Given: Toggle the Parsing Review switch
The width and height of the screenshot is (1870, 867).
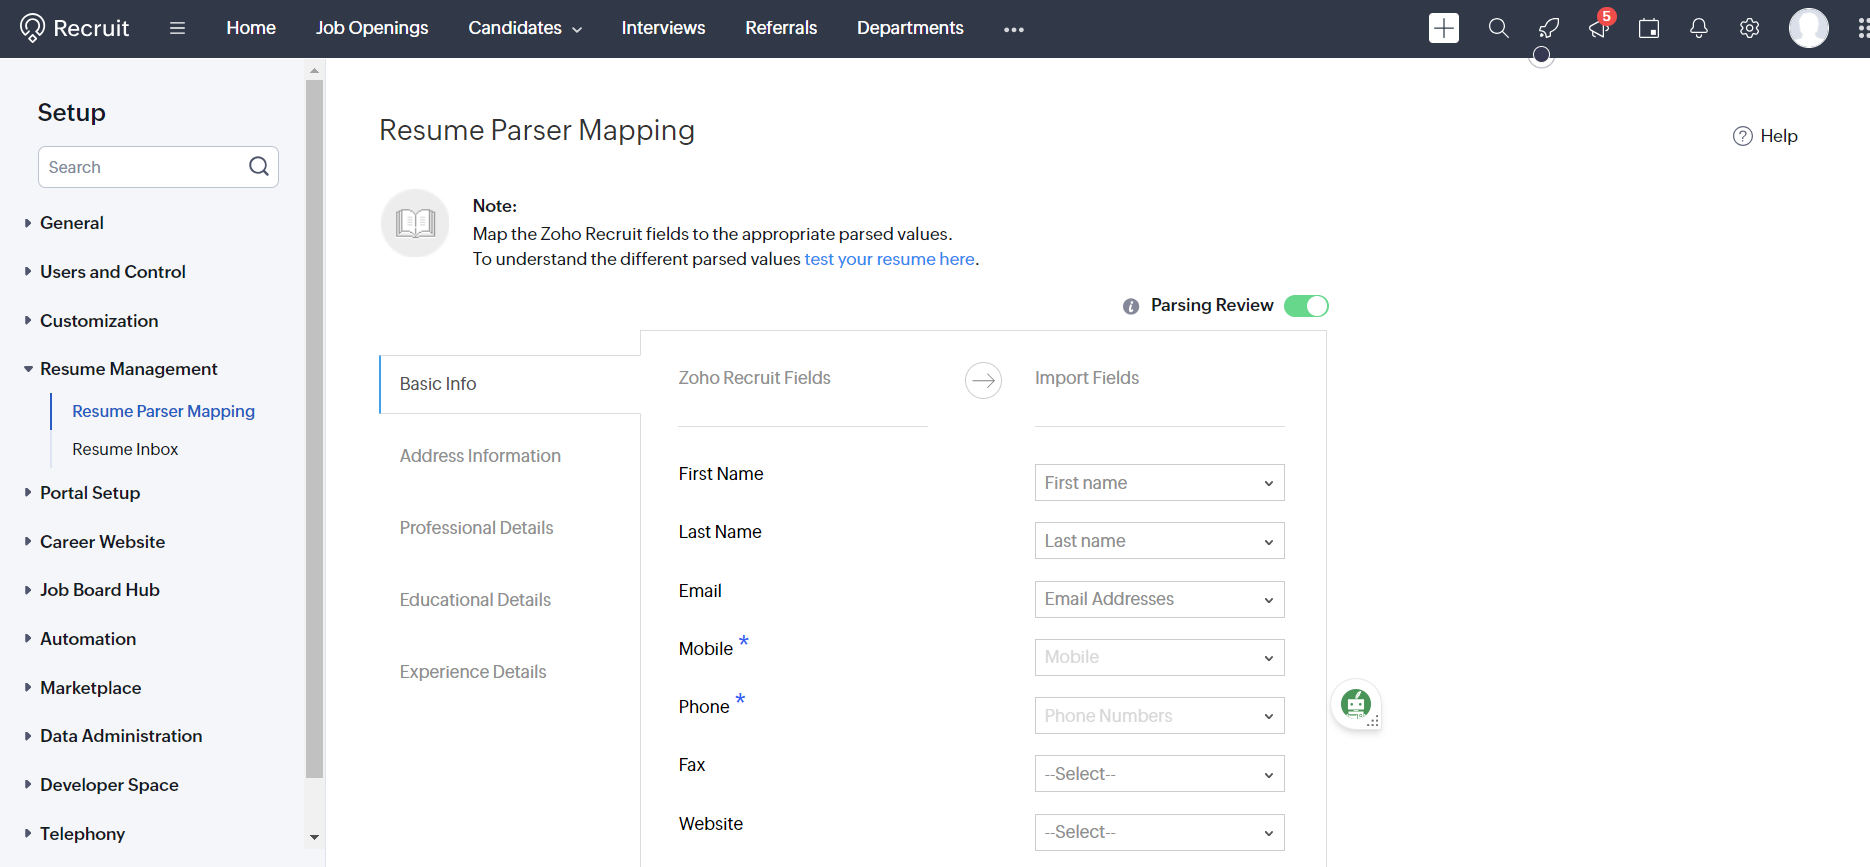Looking at the screenshot, I should pyautogui.click(x=1306, y=306).
